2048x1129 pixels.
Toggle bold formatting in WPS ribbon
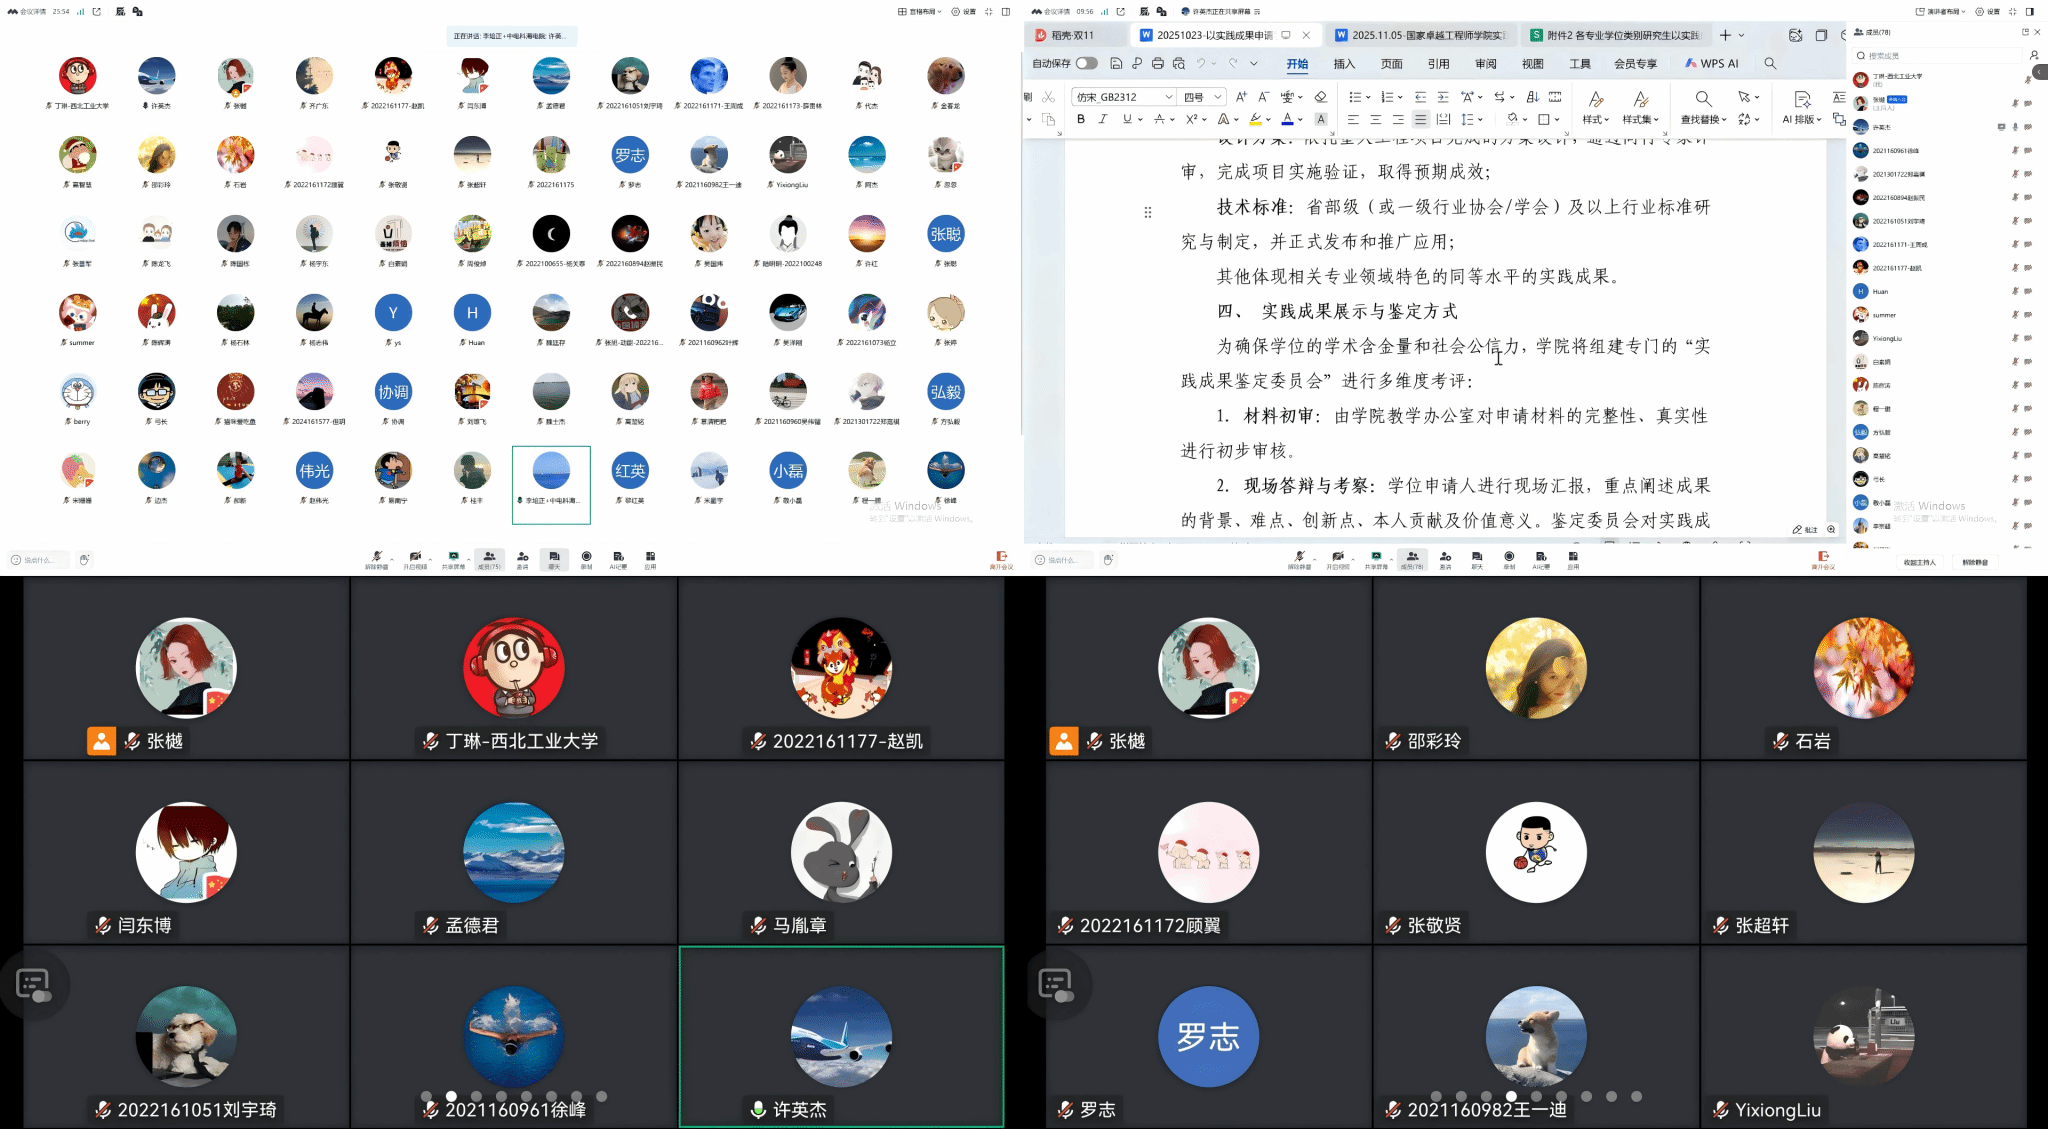click(x=1081, y=119)
